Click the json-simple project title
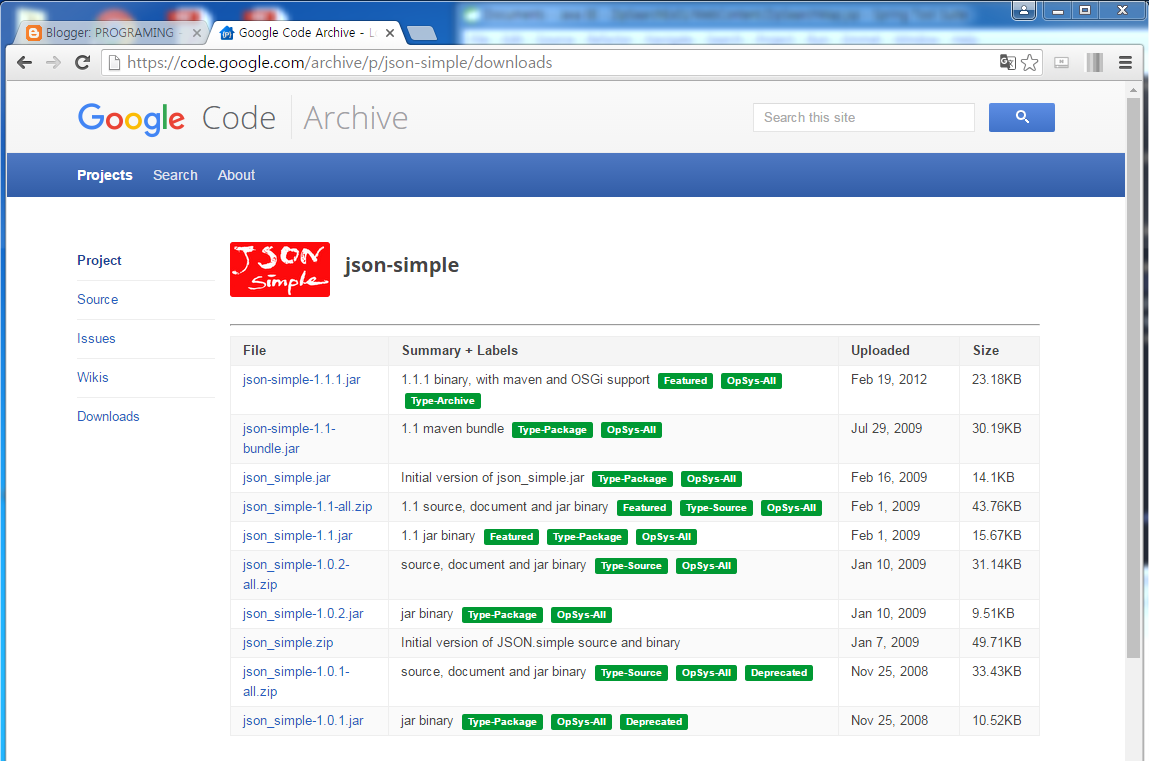The width and height of the screenshot is (1149, 761). [402, 265]
